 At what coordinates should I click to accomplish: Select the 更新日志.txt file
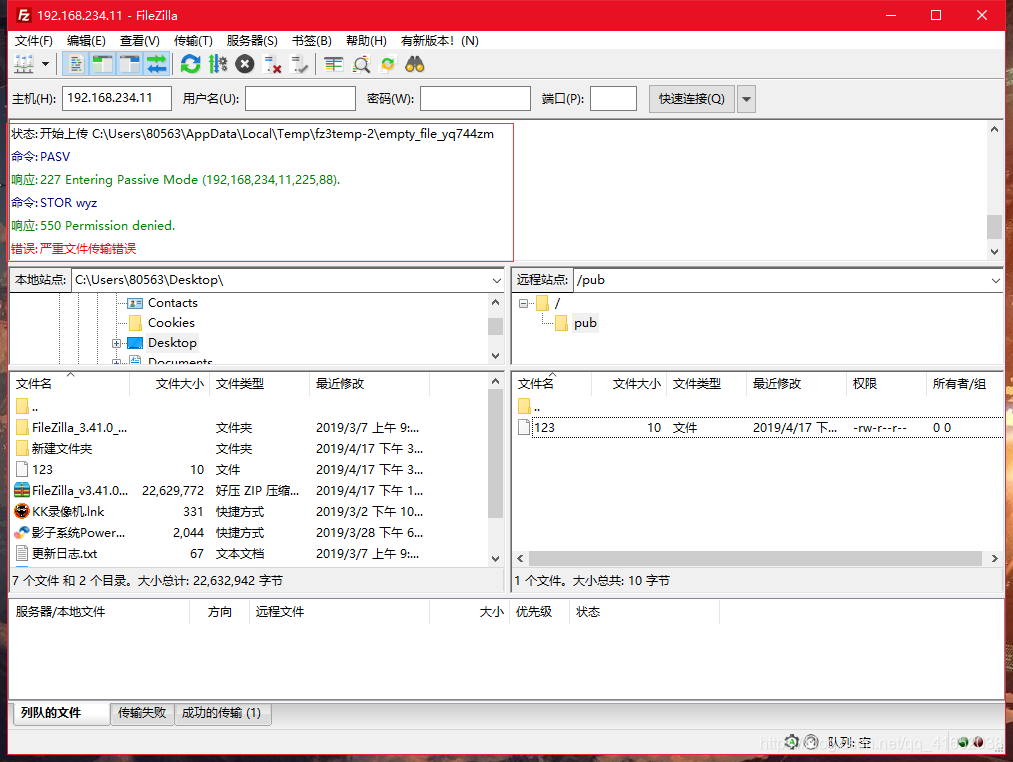(65, 553)
